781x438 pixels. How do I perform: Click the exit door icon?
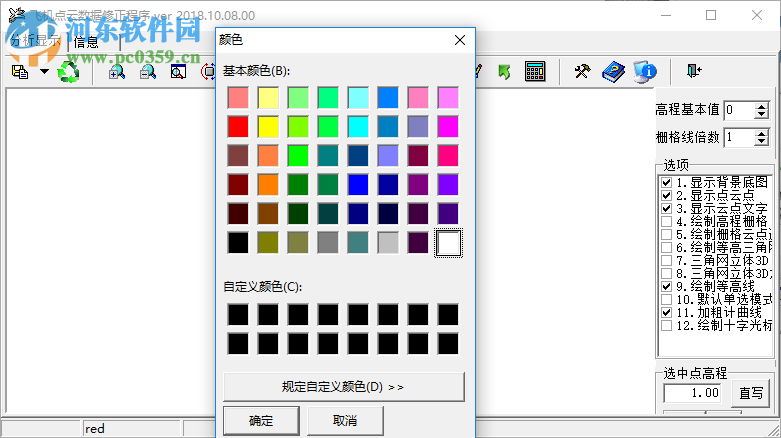point(693,71)
